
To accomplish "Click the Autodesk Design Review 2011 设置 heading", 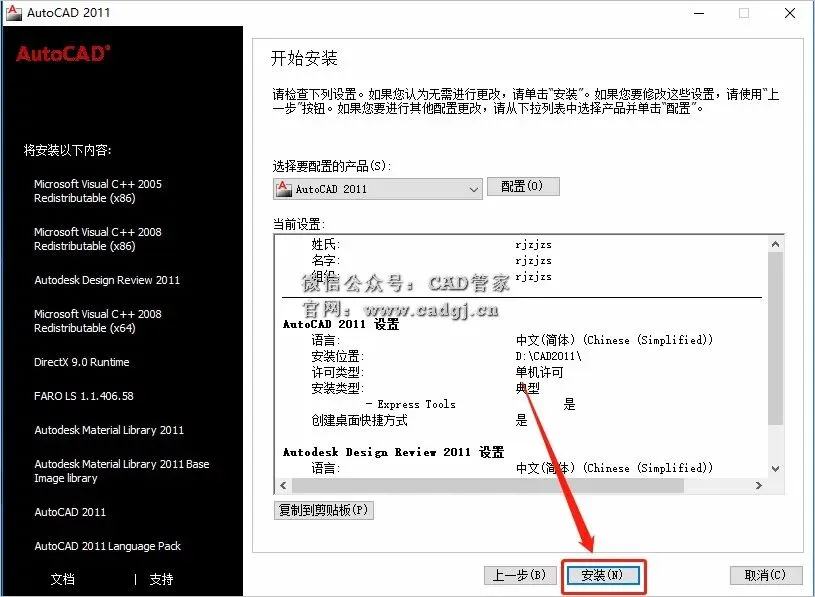I will click(x=393, y=452).
